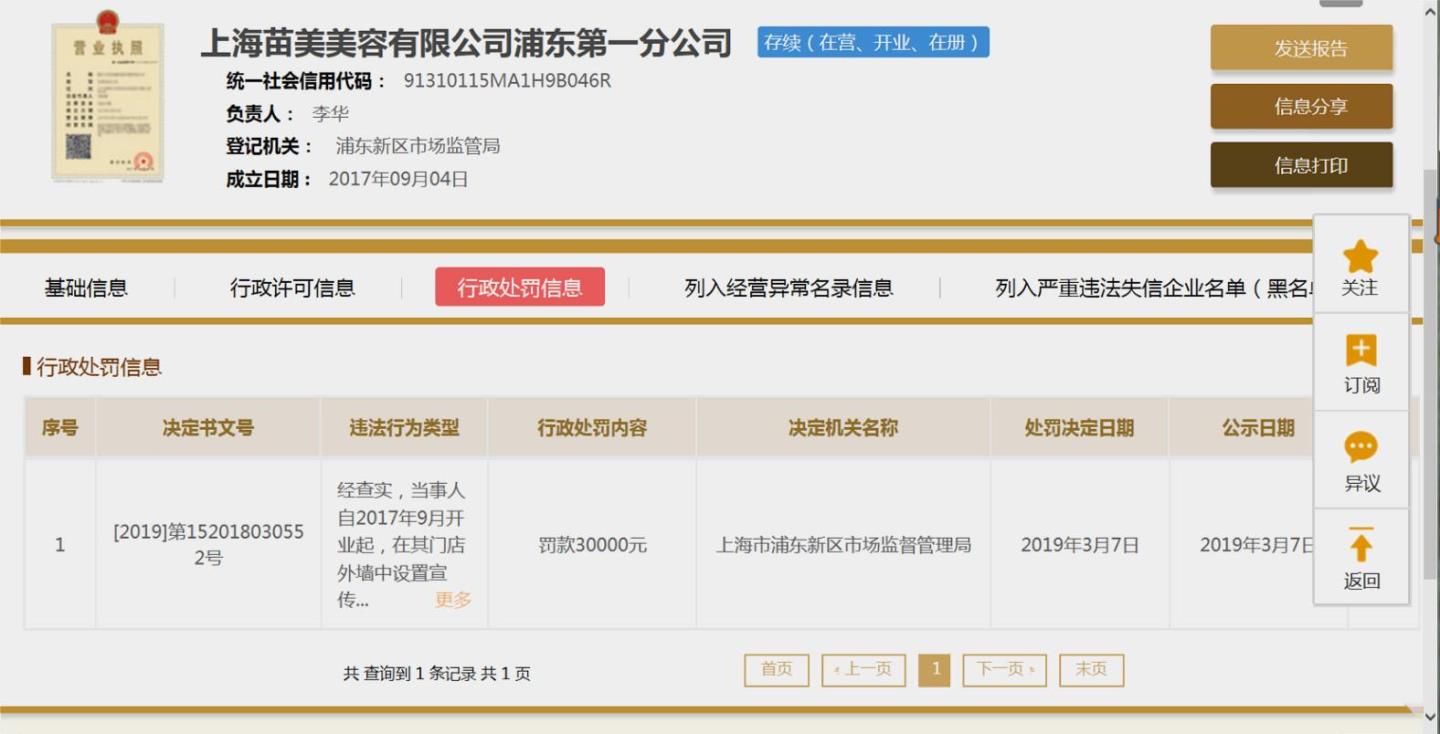Image resolution: width=1440 pixels, height=734 pixels.
Task: Click the 返回 up-arrow return icon
Action: click(x=1361, y=544)
